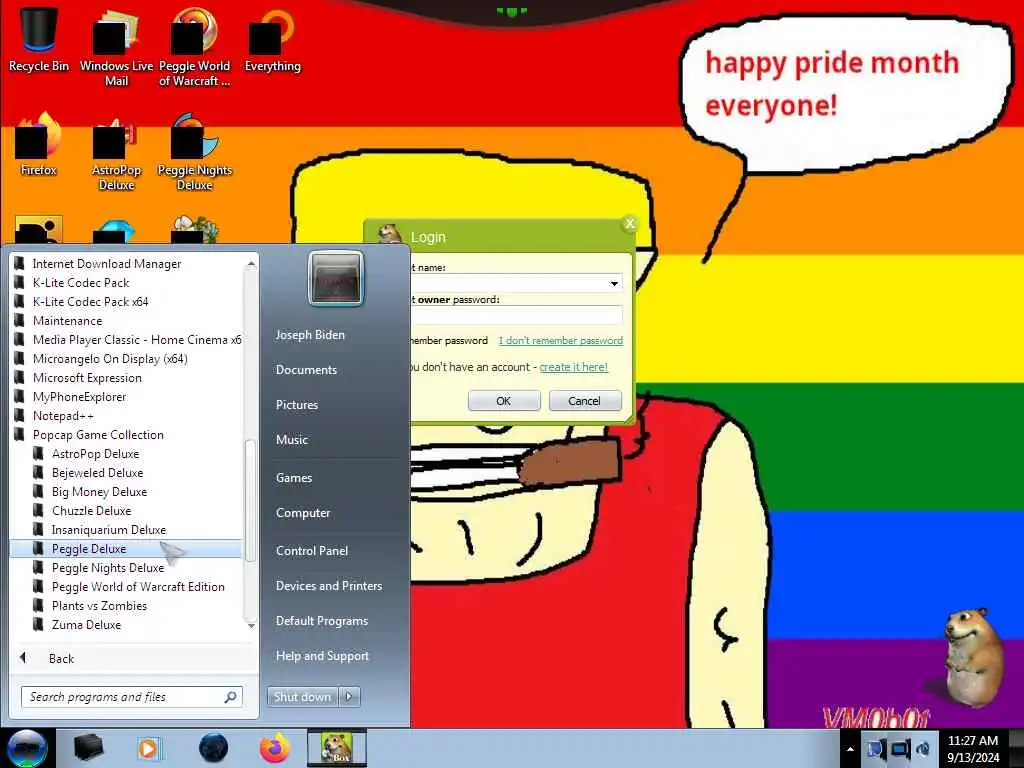Image resolution: width=1024 pixels, height=768 pixels.
Task: Open Joseph Biden user folder
Action: click(310, 335)
